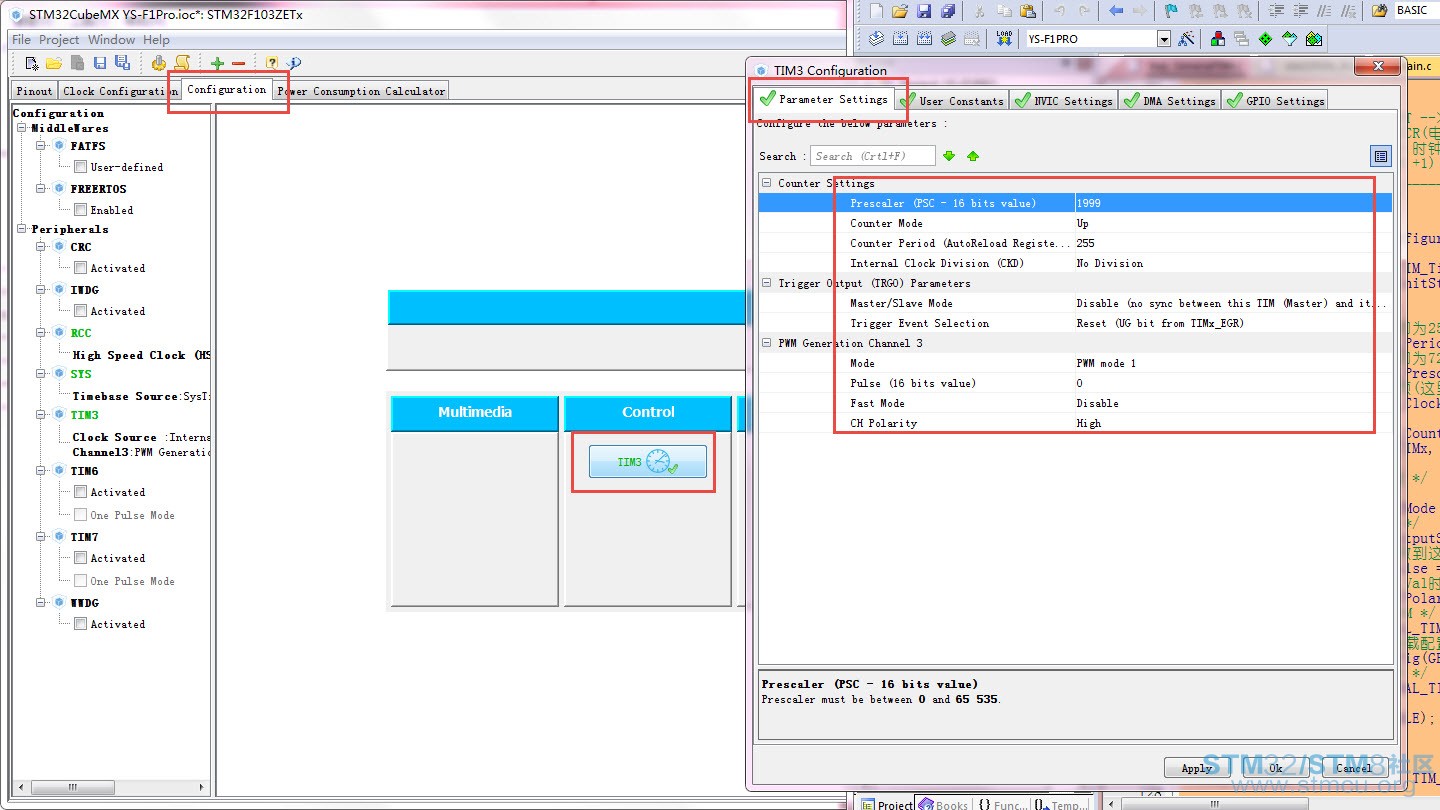Collapse the TIM3 tree node
Viewport: 1440px width, 810px height.
pos(42,415)
